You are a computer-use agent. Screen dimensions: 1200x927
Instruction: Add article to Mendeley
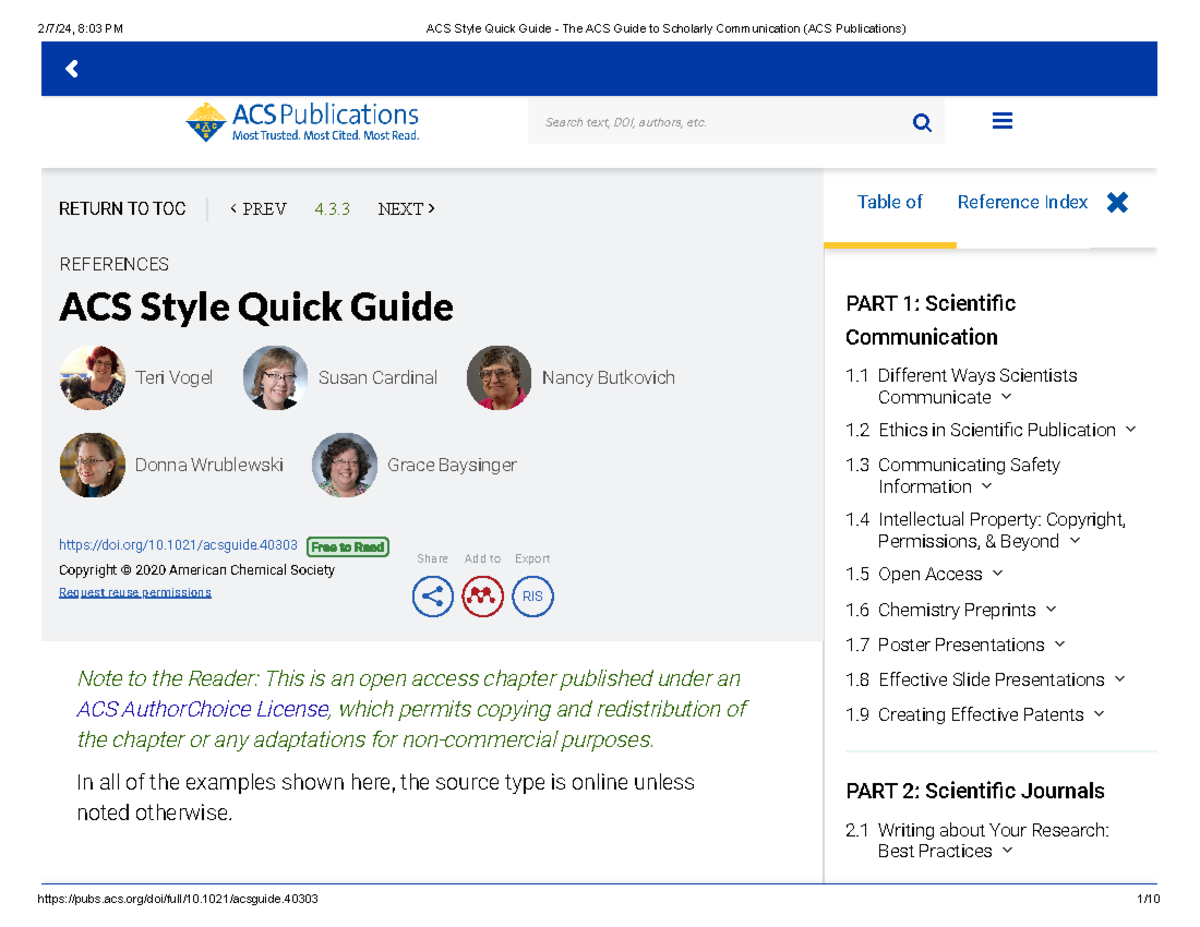tap(482, 596)
